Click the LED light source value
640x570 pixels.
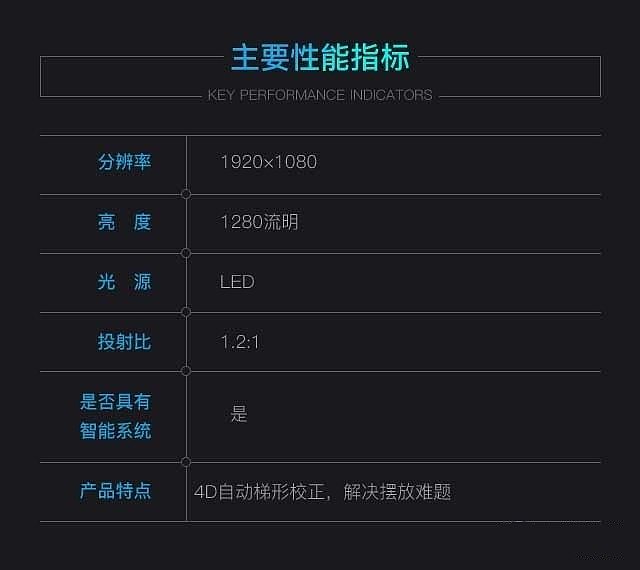point(237,282)
